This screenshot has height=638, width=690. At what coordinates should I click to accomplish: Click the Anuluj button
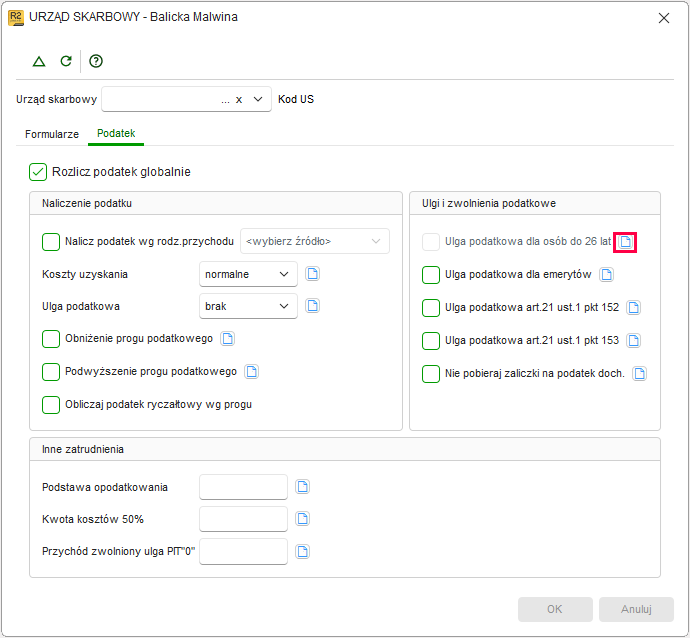[636, 609]
